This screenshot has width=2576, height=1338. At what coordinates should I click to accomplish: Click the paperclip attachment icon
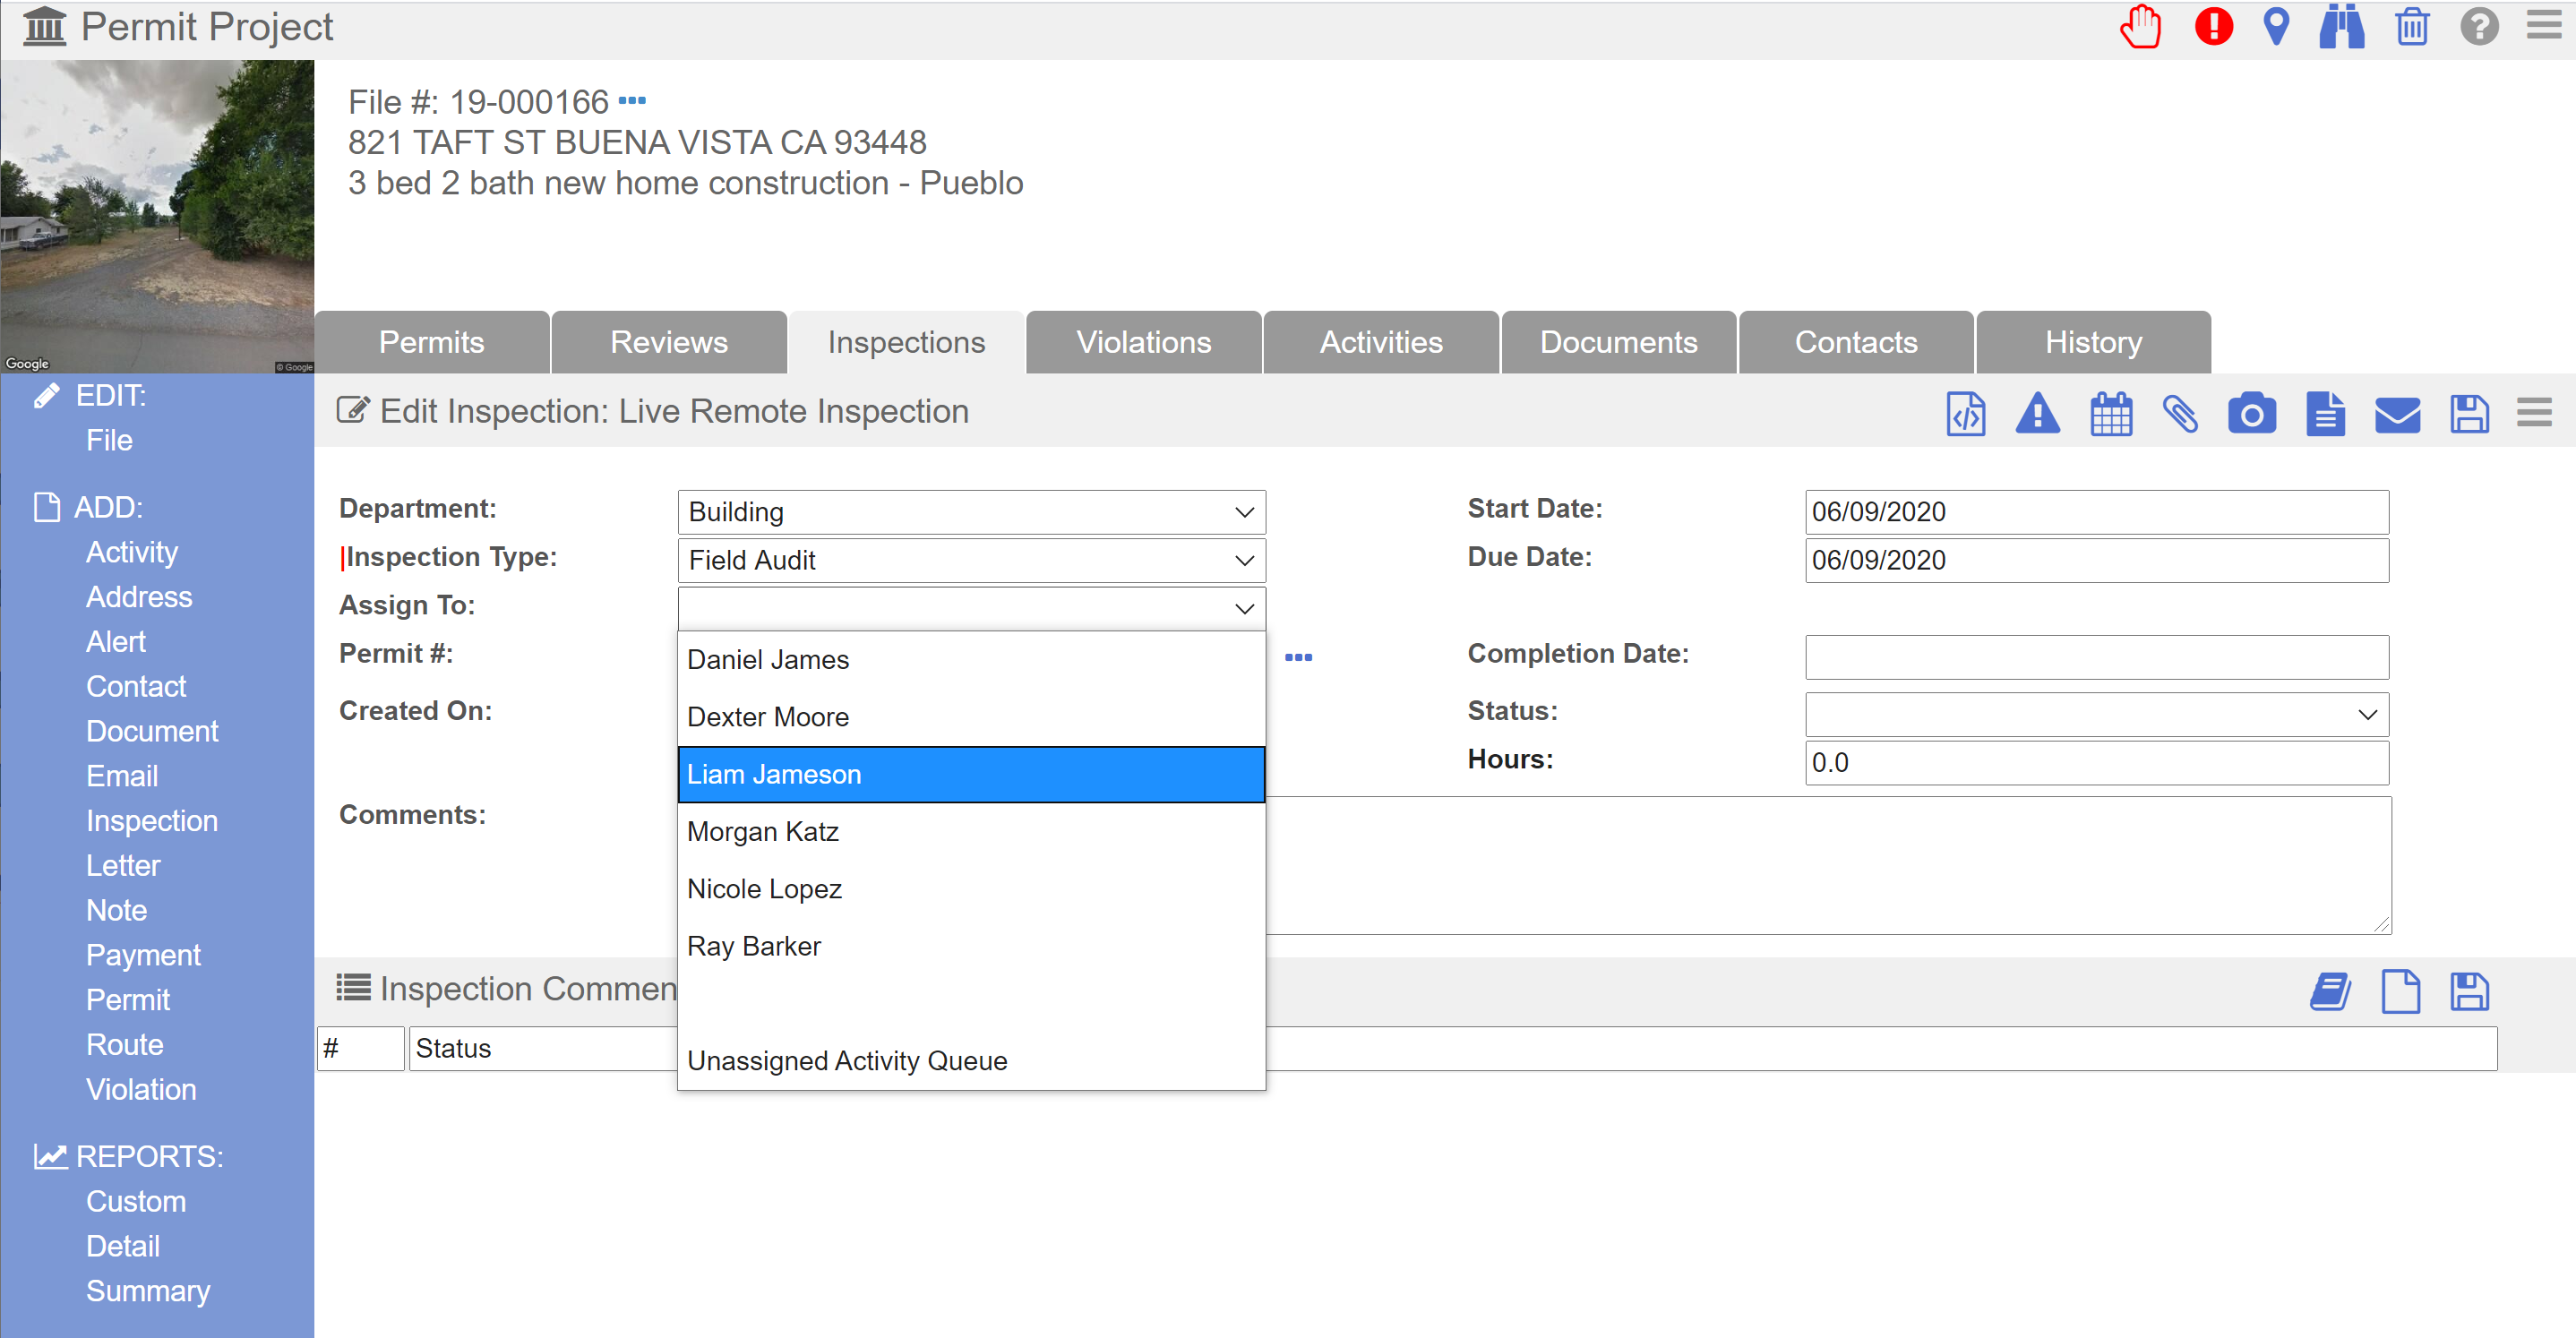[x=2181, y=413]
